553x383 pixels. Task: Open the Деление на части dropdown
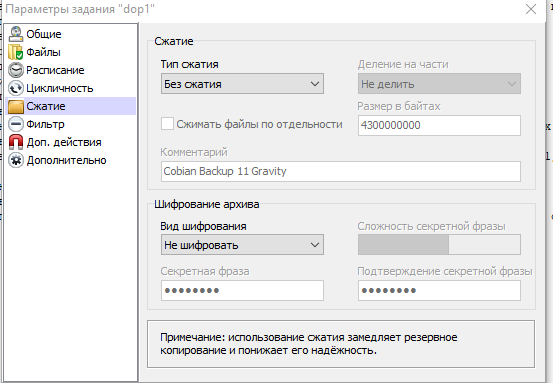[439, 84]
